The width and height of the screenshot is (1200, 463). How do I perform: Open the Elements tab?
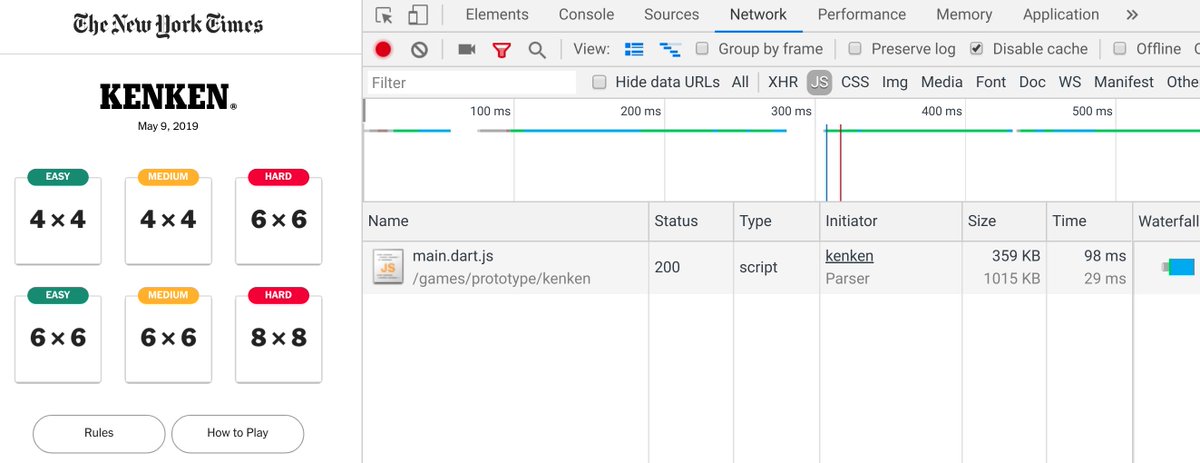497,14
